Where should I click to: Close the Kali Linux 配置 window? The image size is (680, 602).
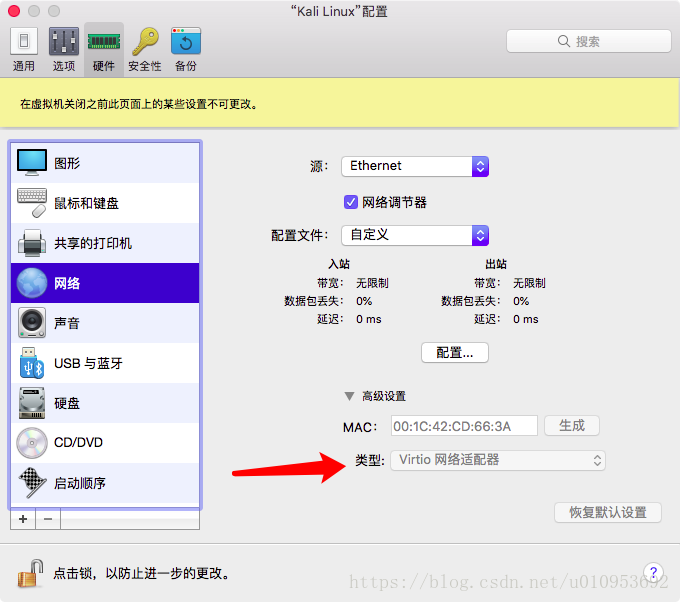pyautogui.click(x=14, y=11)
